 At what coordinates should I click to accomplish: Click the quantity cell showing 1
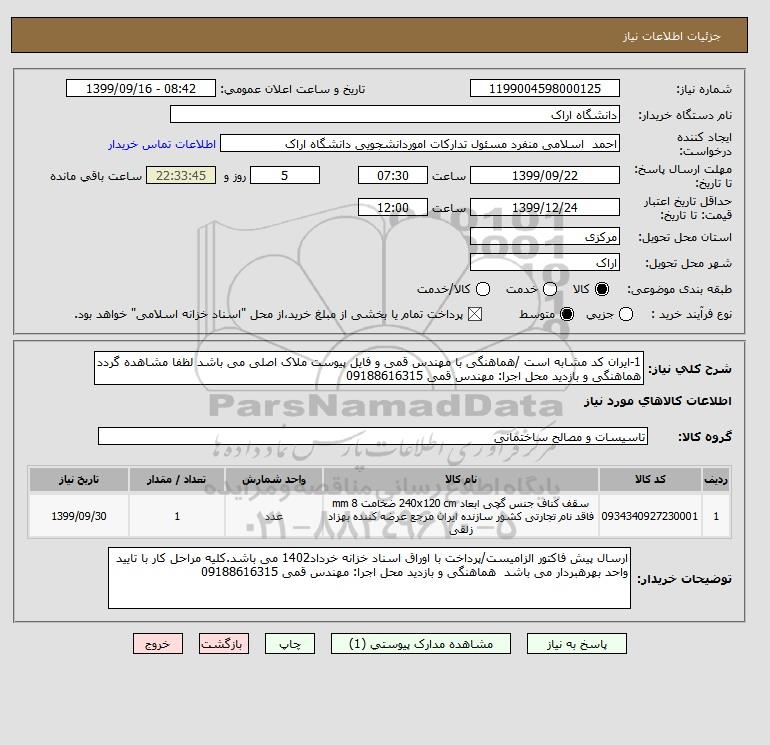click(x=177, y=516)
